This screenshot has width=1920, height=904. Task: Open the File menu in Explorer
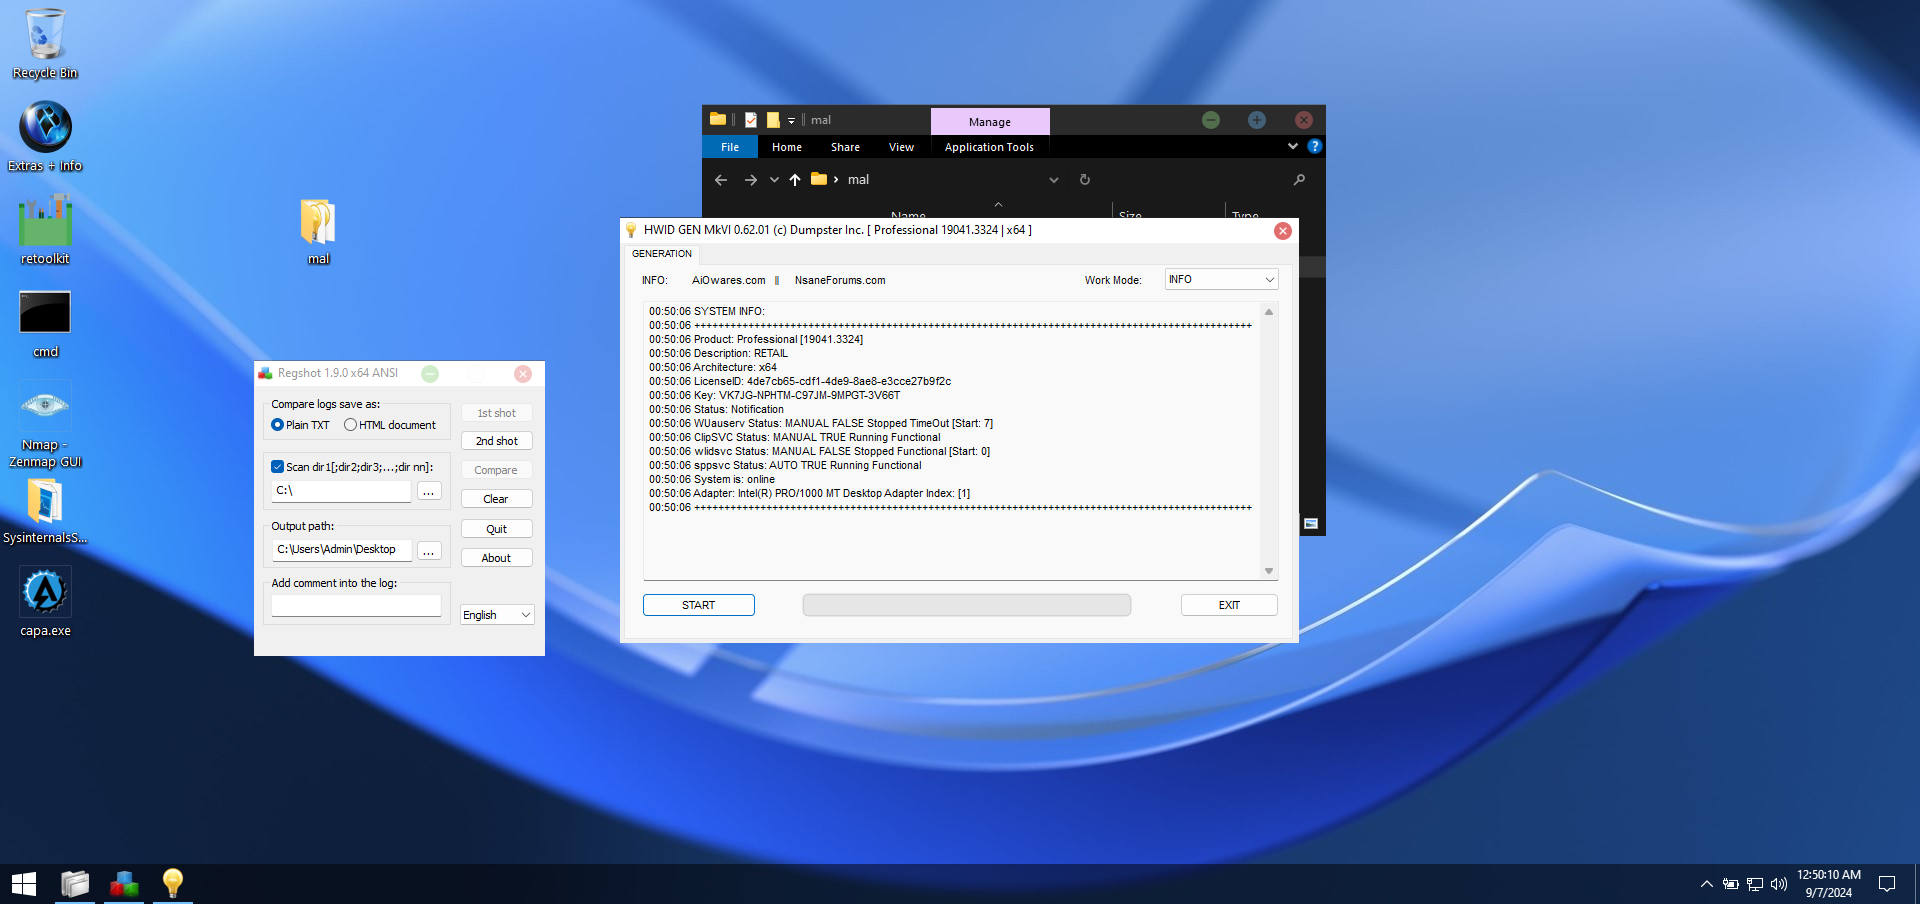pyautogui.click(x=730, y=147)
